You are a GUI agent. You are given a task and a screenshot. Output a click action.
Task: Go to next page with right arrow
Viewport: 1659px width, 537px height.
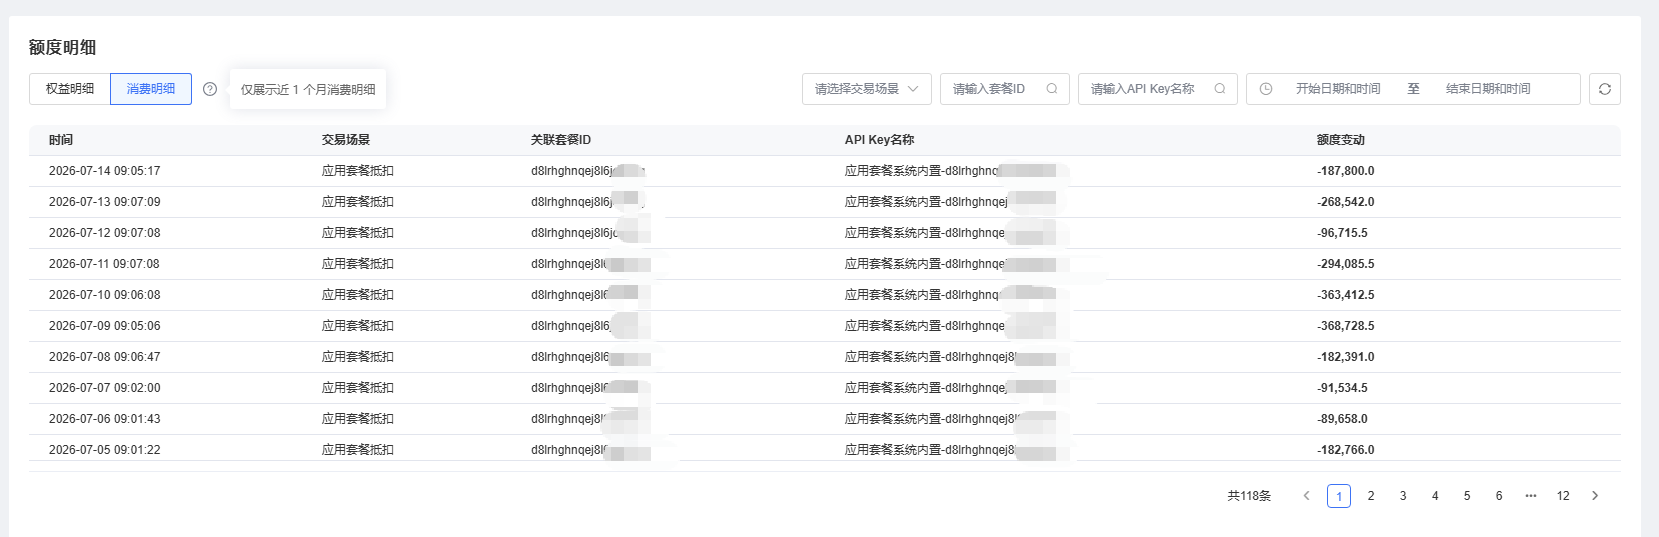point(1595,496)
